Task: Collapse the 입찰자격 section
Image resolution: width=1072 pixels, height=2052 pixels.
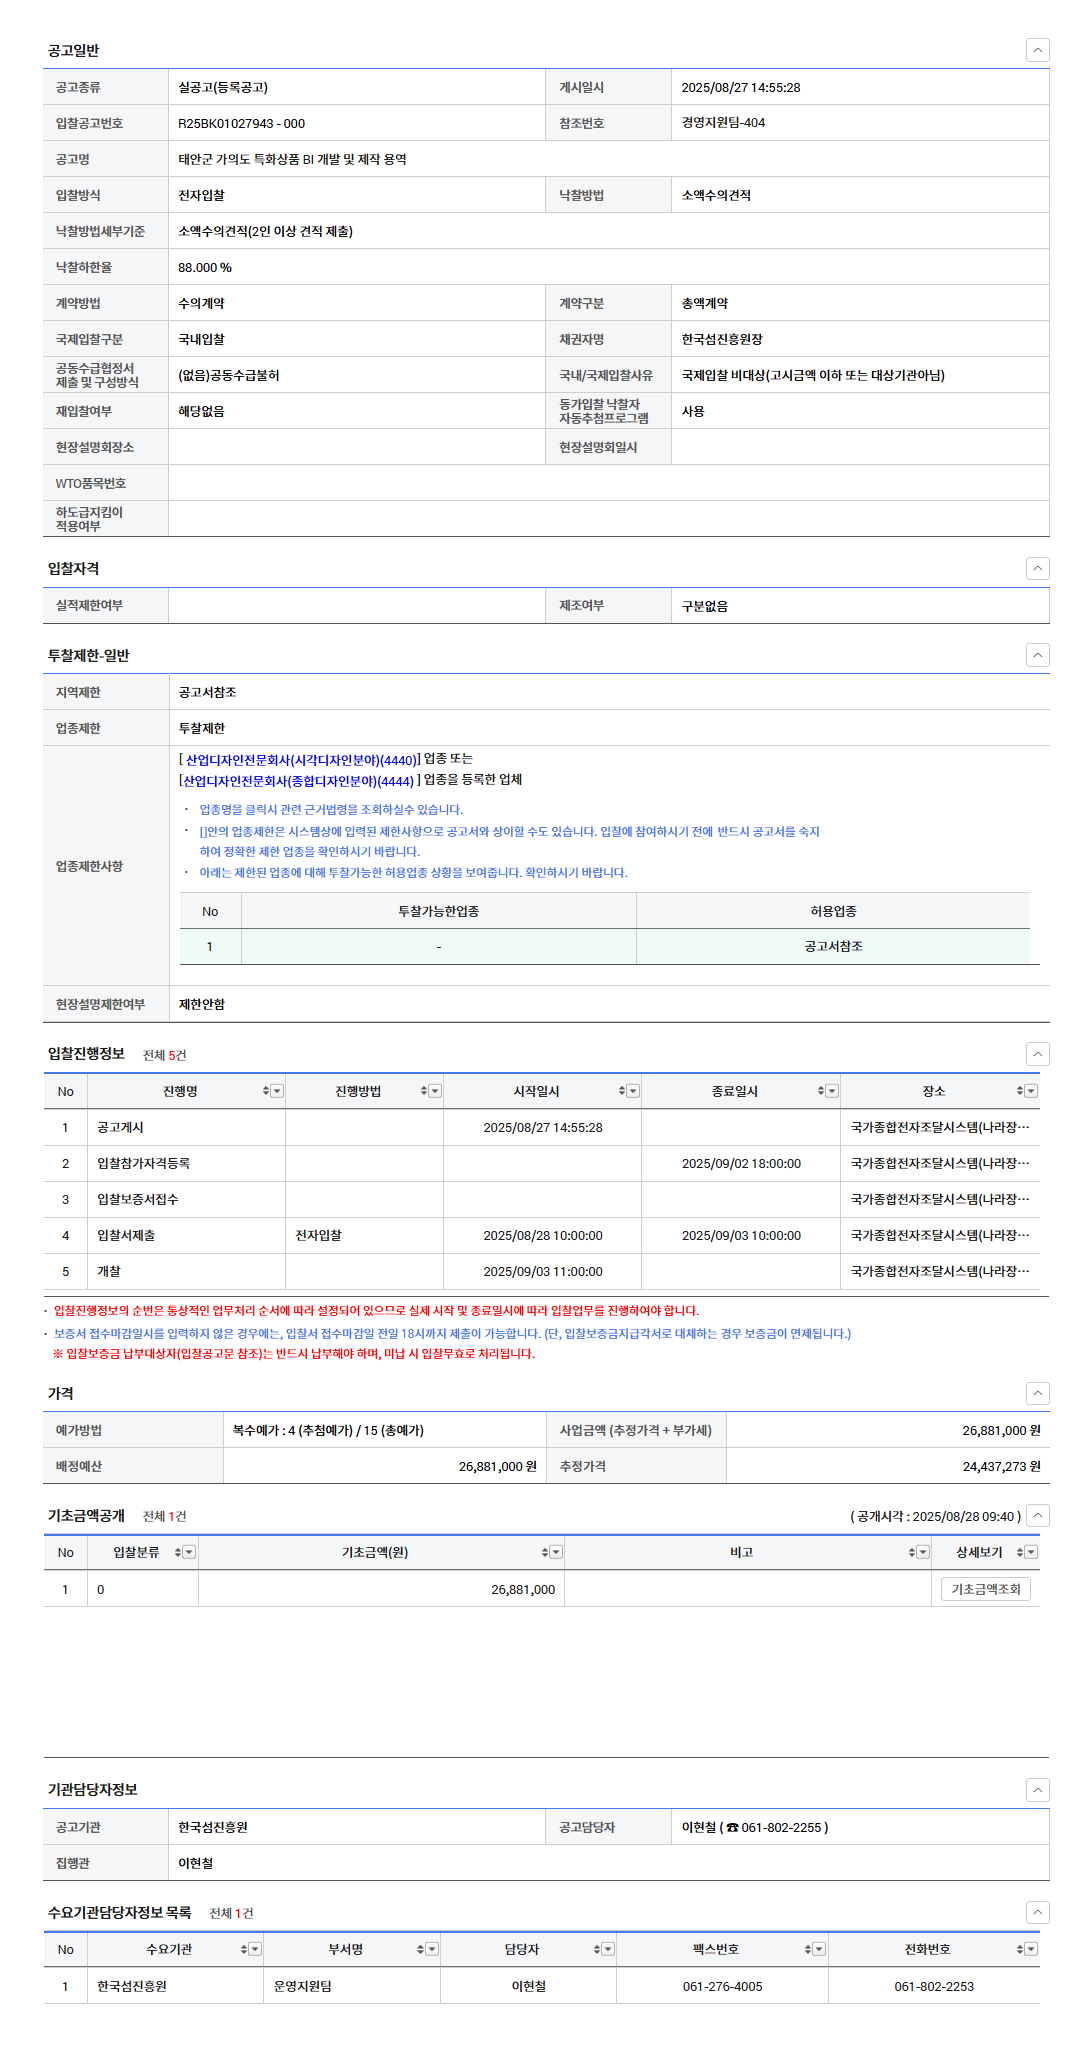Action: [1038, 568]
